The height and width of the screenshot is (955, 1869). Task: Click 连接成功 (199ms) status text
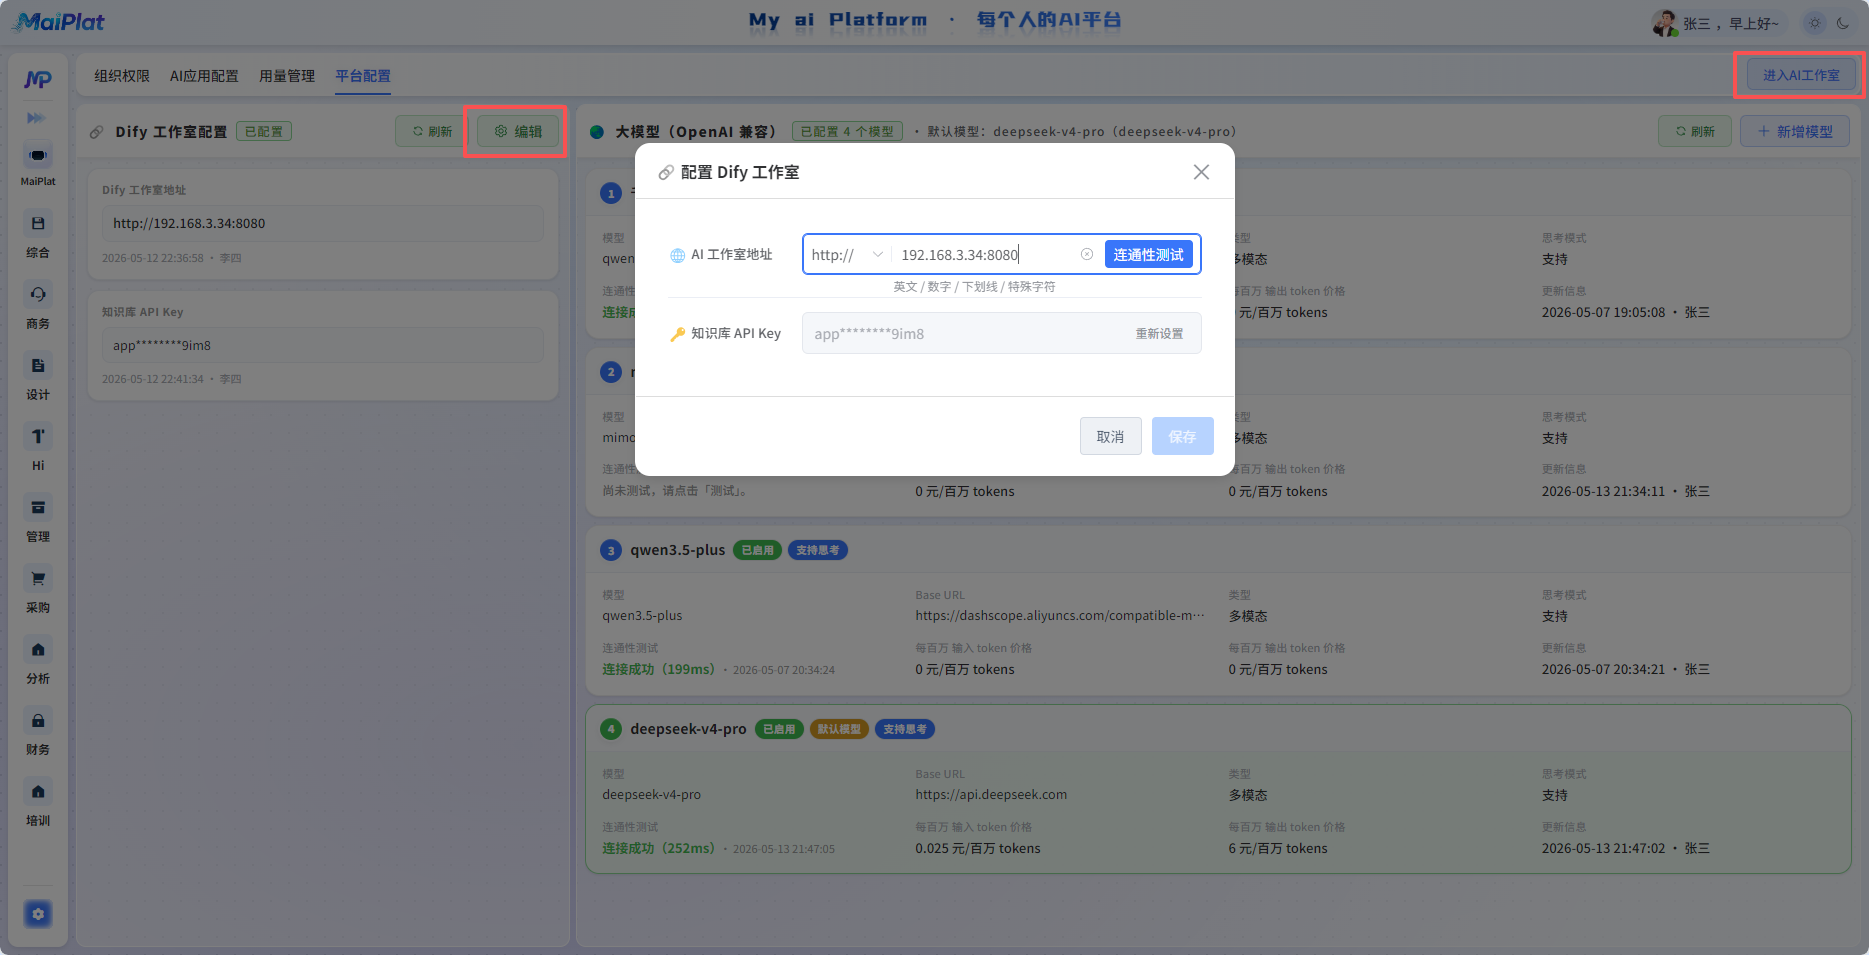[x=659, y=669]
